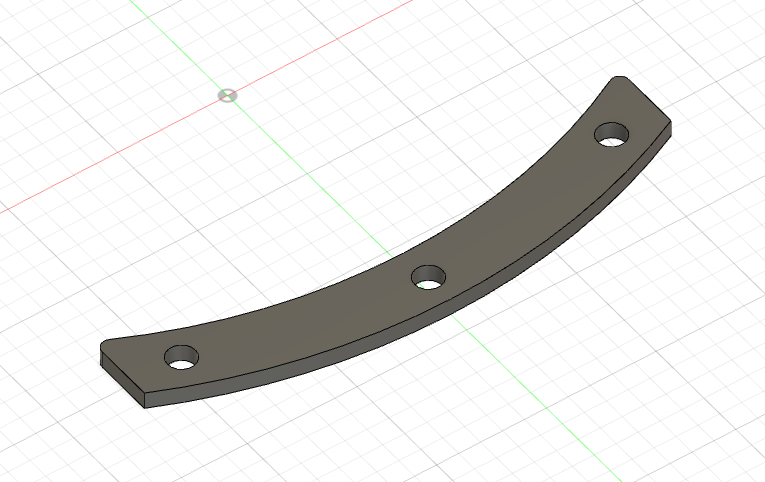Screen dimensions: 765x482
Task: Select the flat end face at bracket's lower-left
Action: click(123, 379)
